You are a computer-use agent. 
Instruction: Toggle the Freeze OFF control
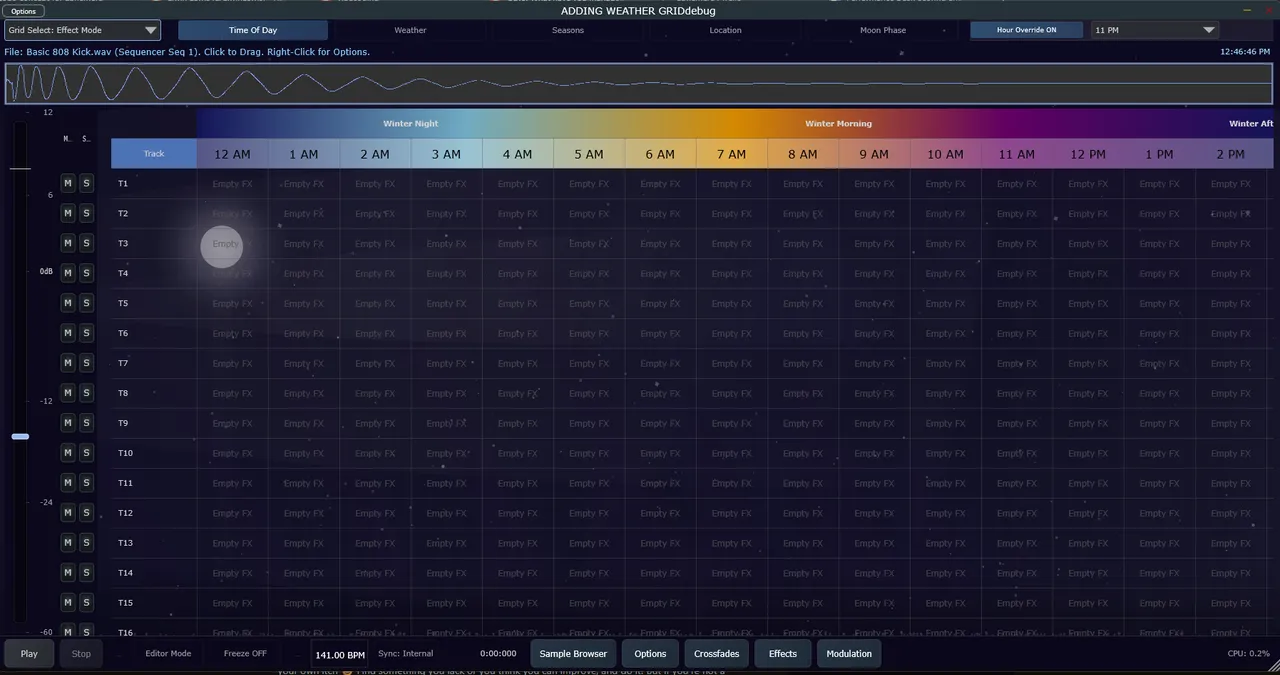point(245,654)
